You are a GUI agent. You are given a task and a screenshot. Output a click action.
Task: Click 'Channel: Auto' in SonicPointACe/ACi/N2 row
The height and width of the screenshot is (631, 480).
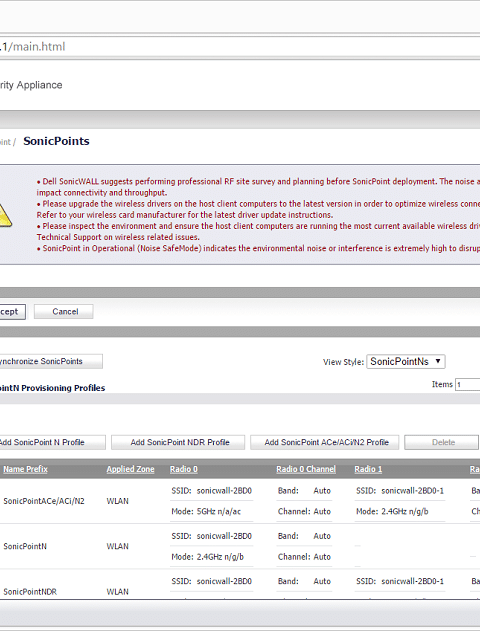click(304, 511)
